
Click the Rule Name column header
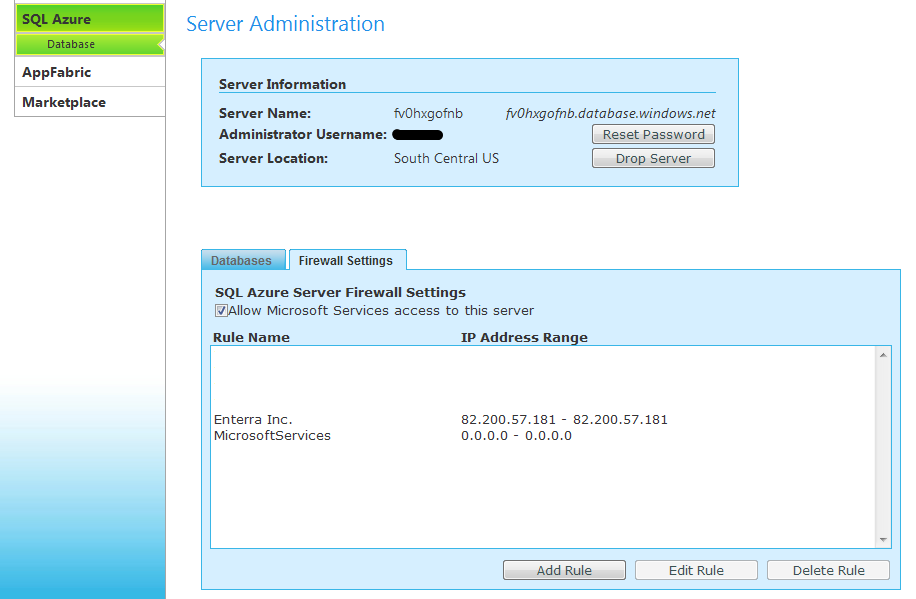pos(251,337)
